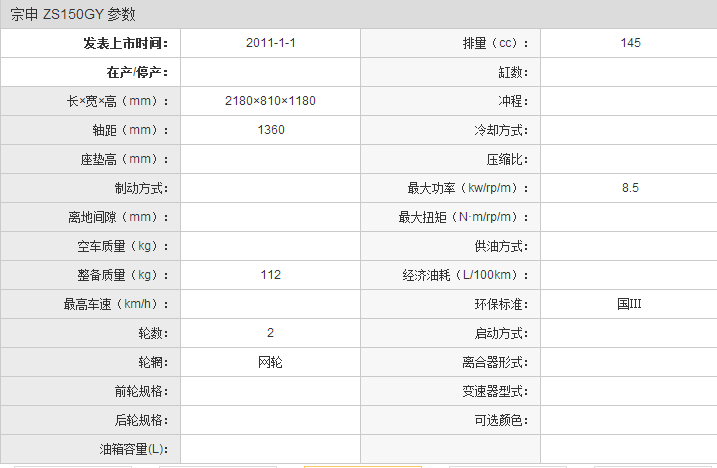Click the 空车质里(kg) label
Image resolution: width=717 pixels, height=468 pixels.
(123, 246)
